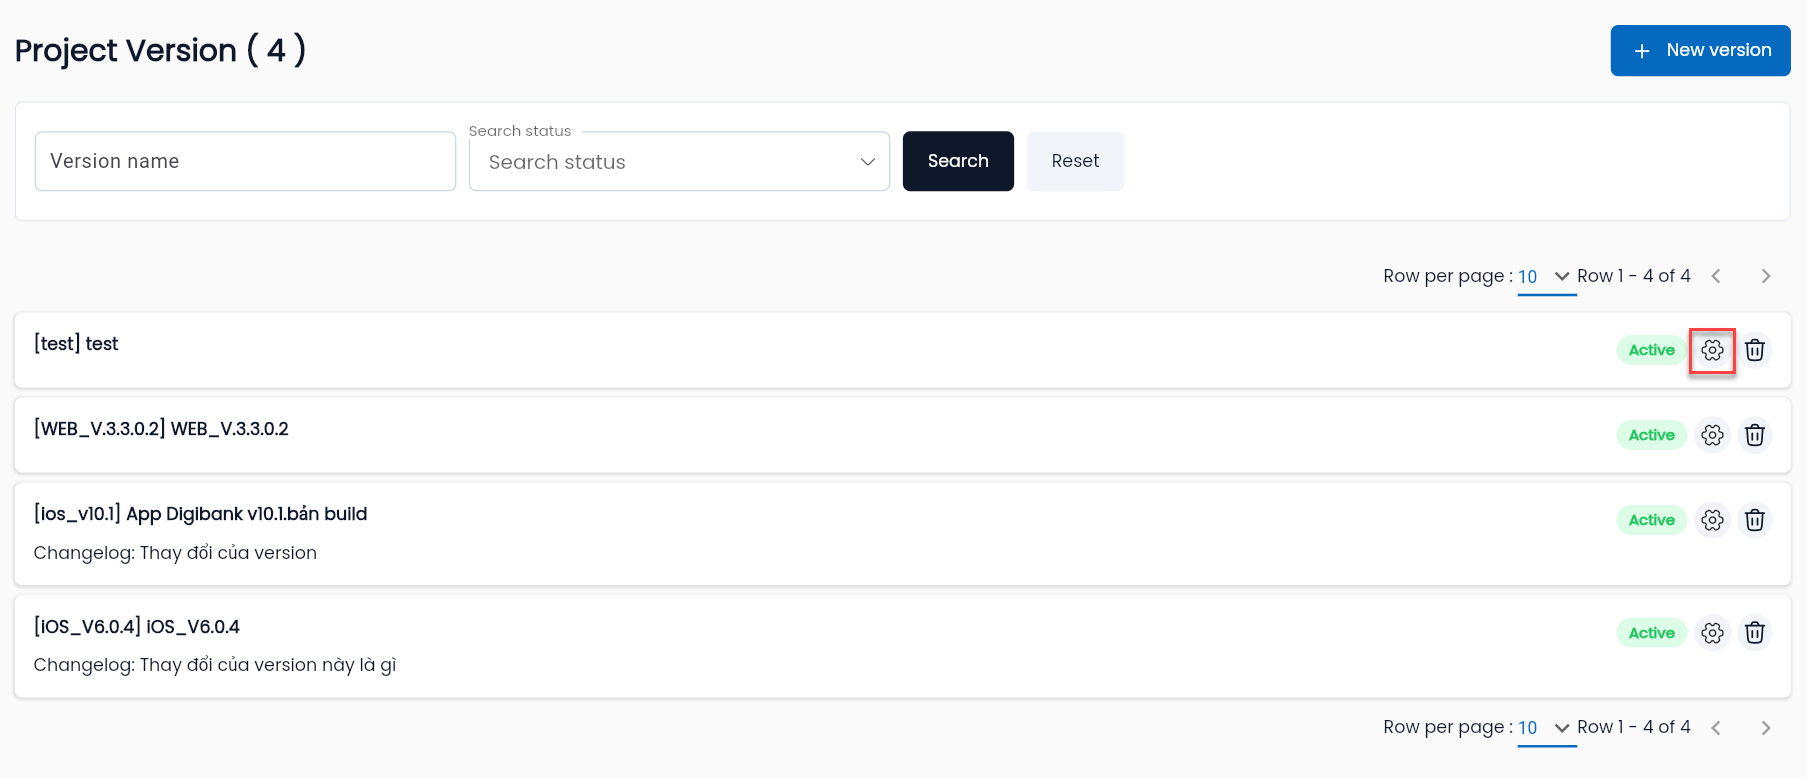Reset the search filters
Viewport: 1807px width, 777px height.
[x=1075, y=161]
